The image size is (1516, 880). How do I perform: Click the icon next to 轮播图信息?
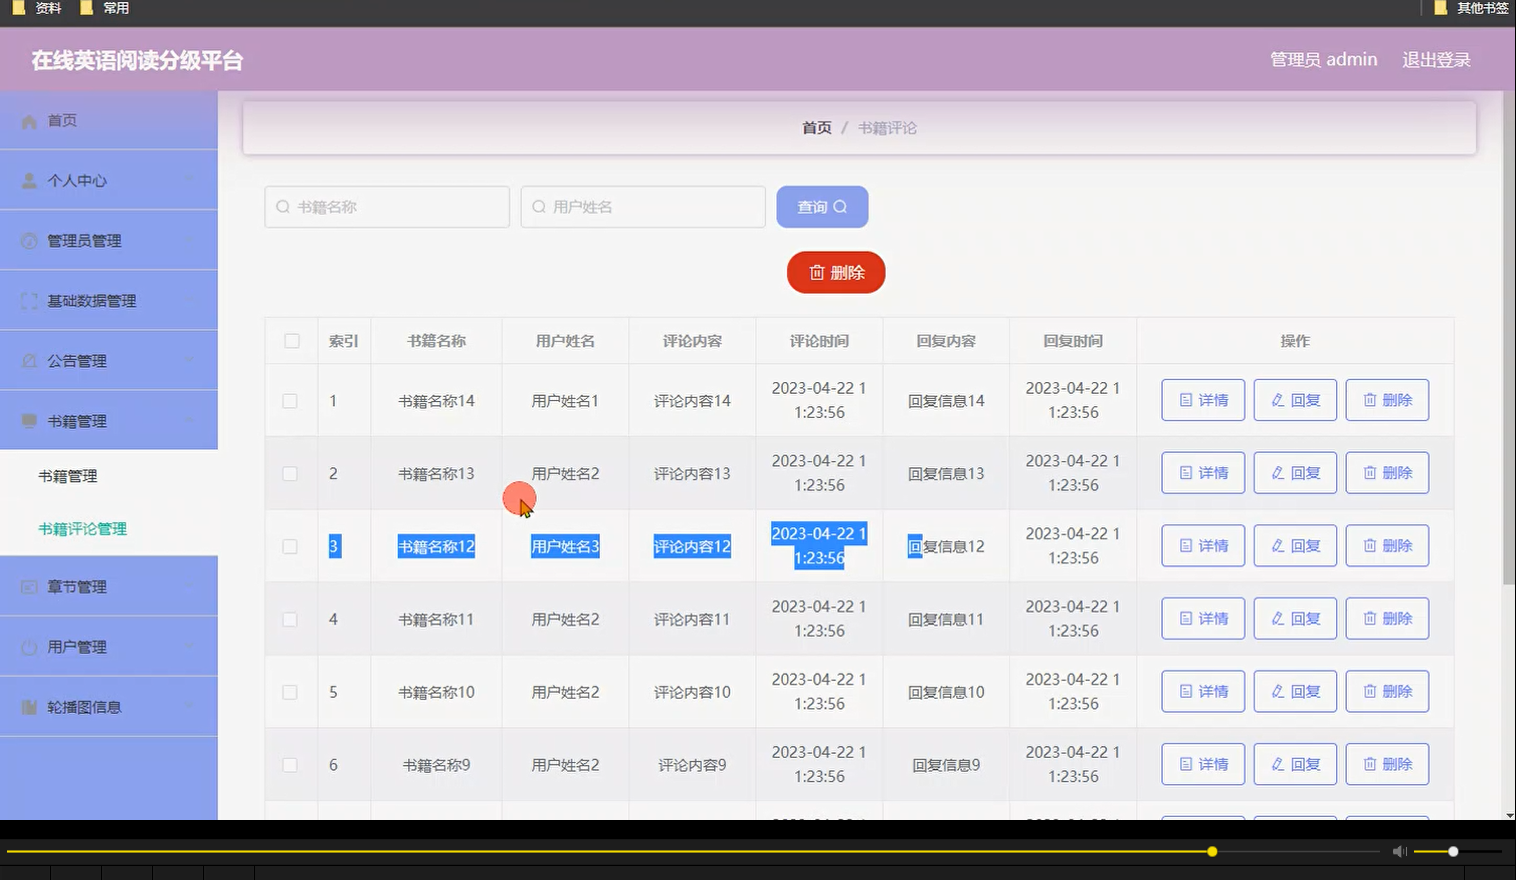[30, 707]
